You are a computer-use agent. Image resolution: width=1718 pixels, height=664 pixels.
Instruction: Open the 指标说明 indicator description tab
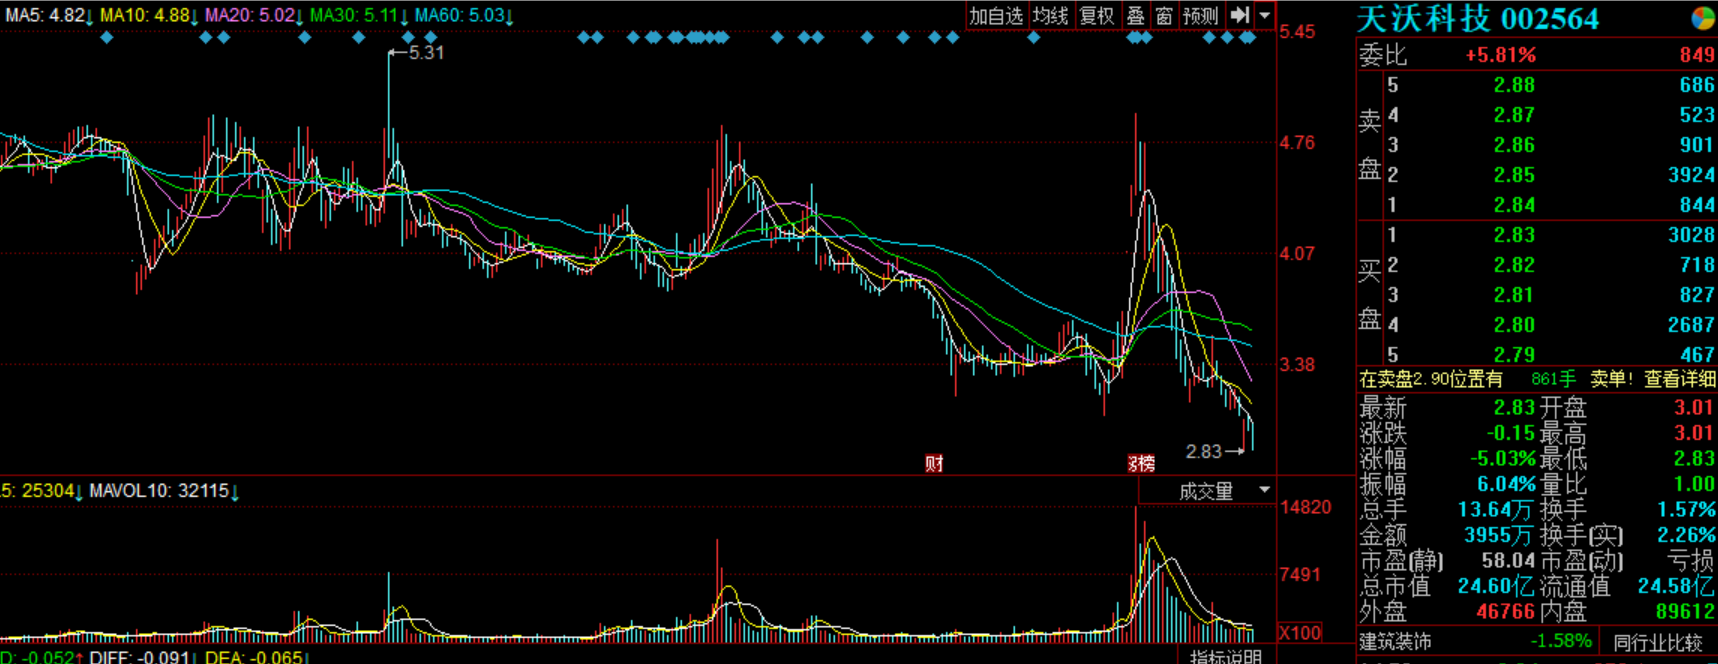1226,657
